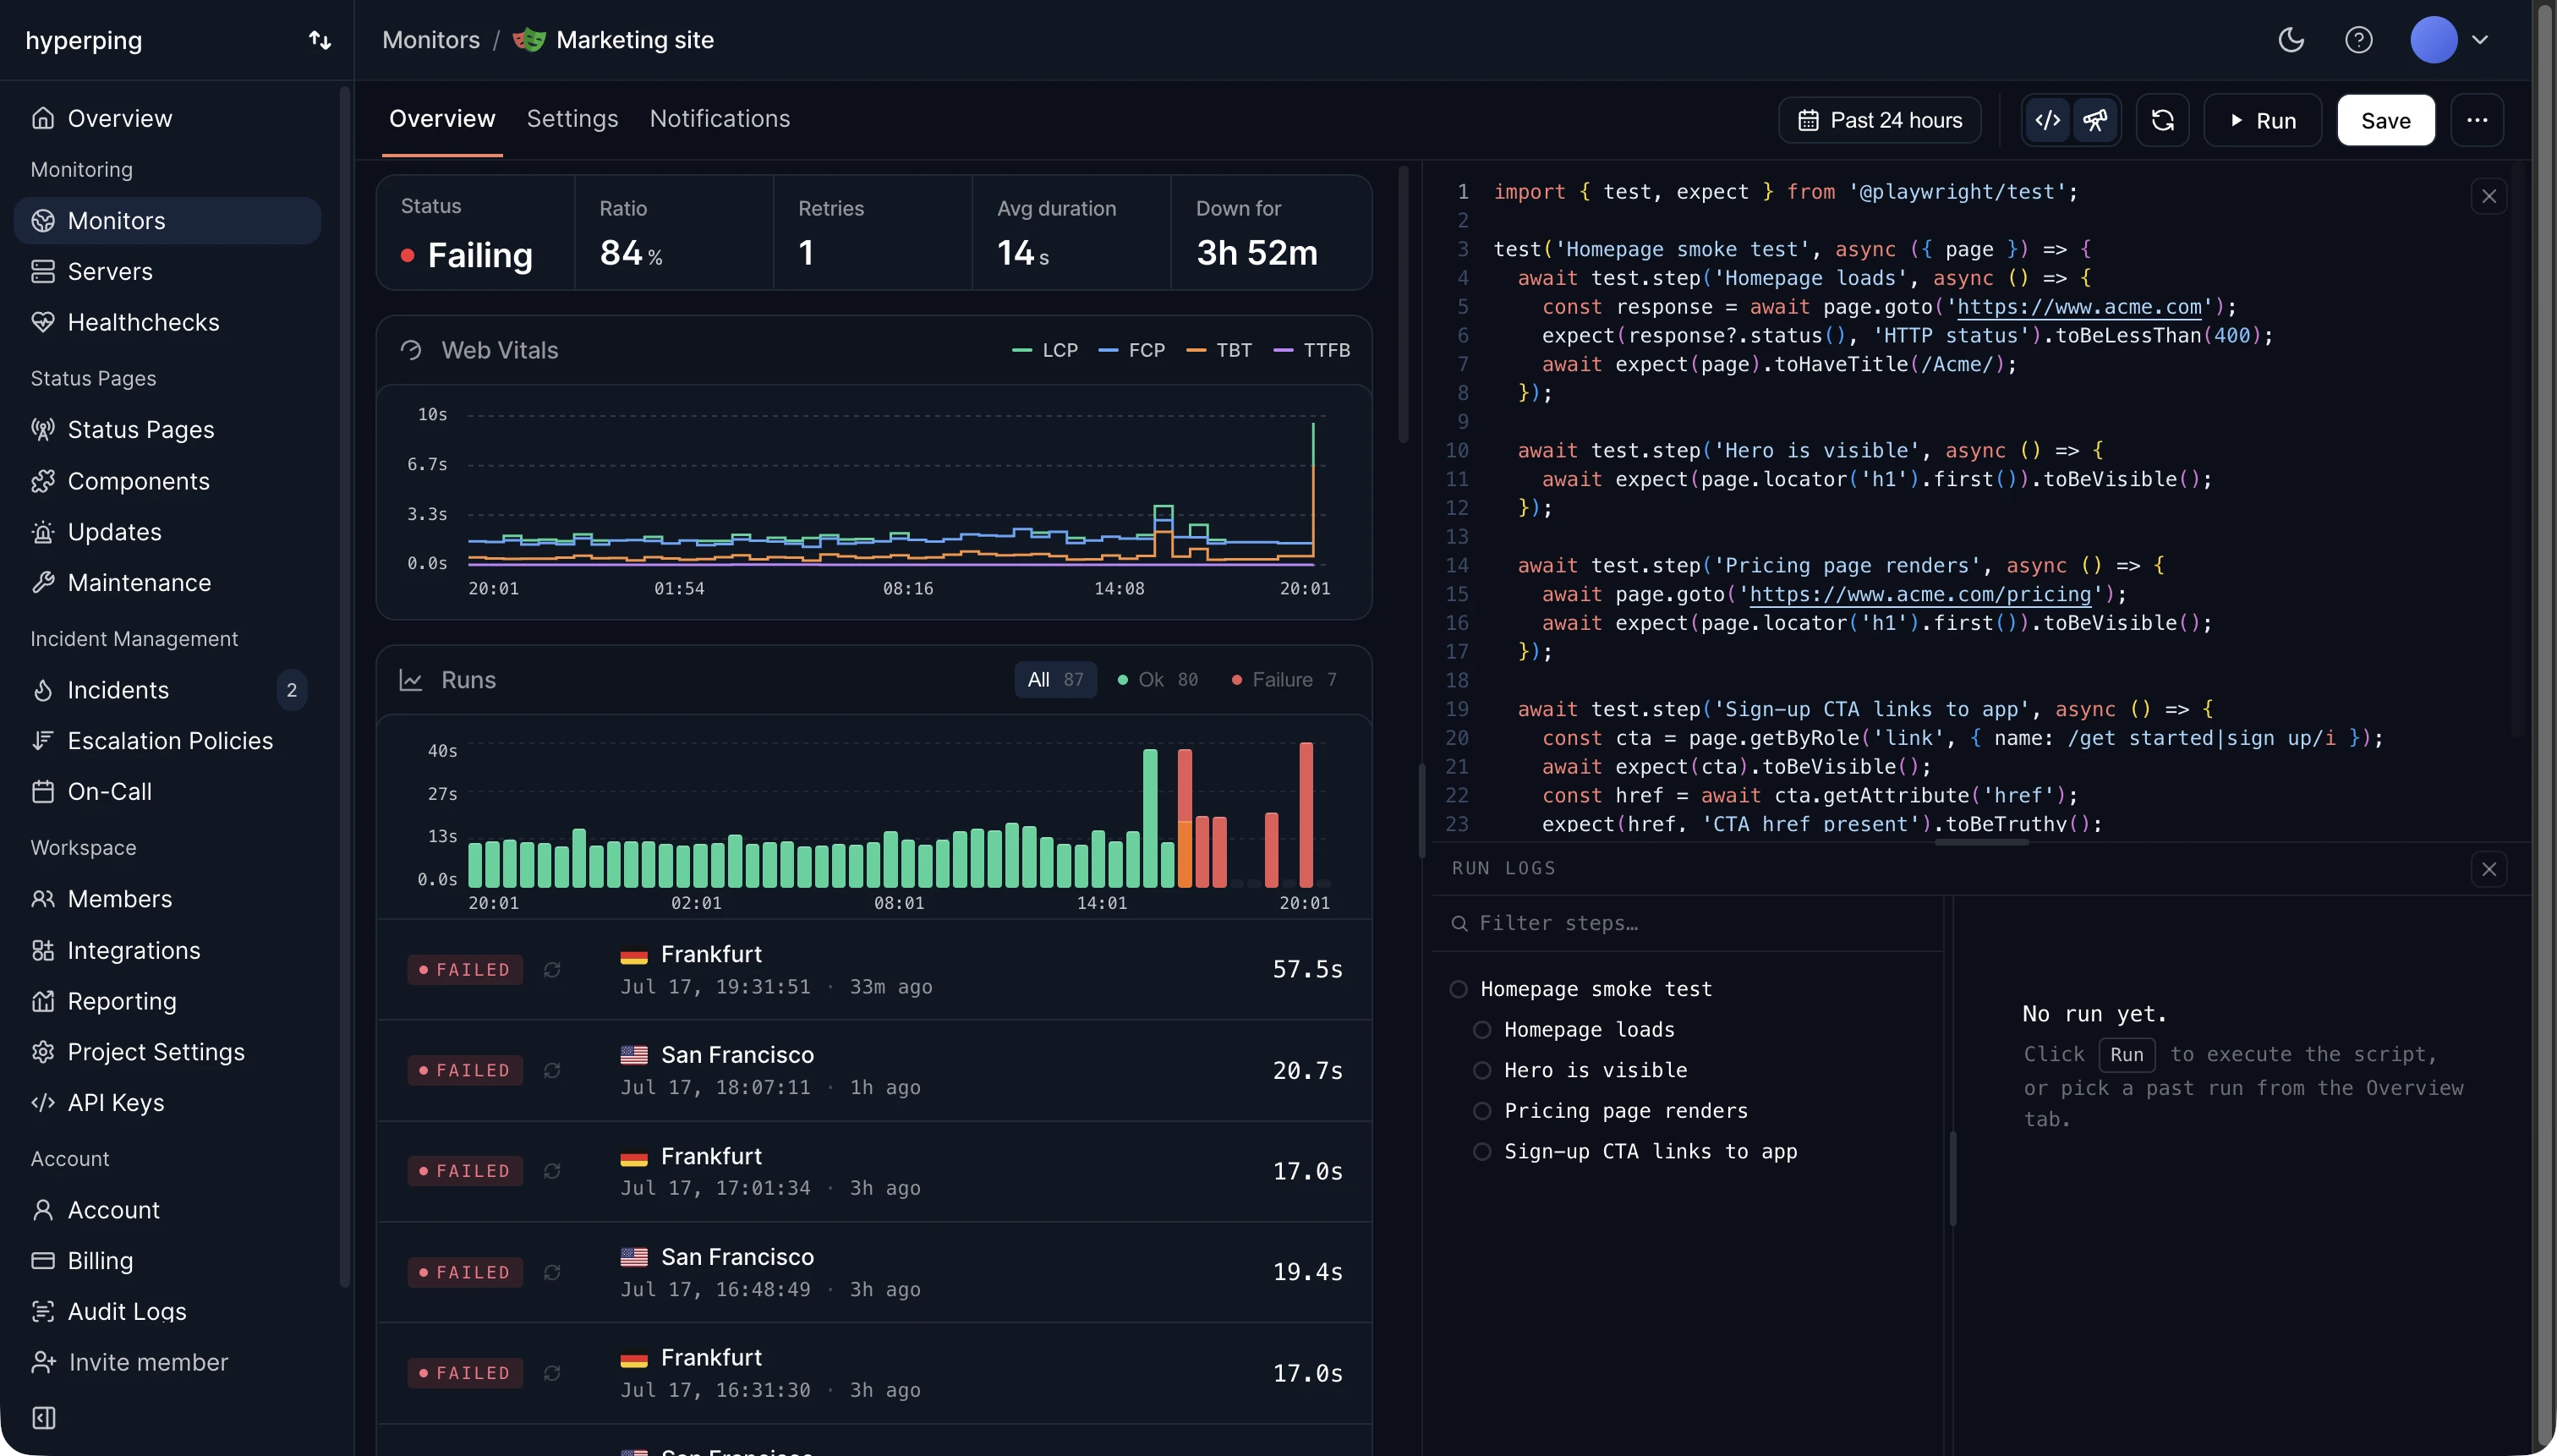The width and height of the screenshot is (2557, 1456).
Task: Click the Web Vitals refresh gauge icon
Action: pos(411,350)
